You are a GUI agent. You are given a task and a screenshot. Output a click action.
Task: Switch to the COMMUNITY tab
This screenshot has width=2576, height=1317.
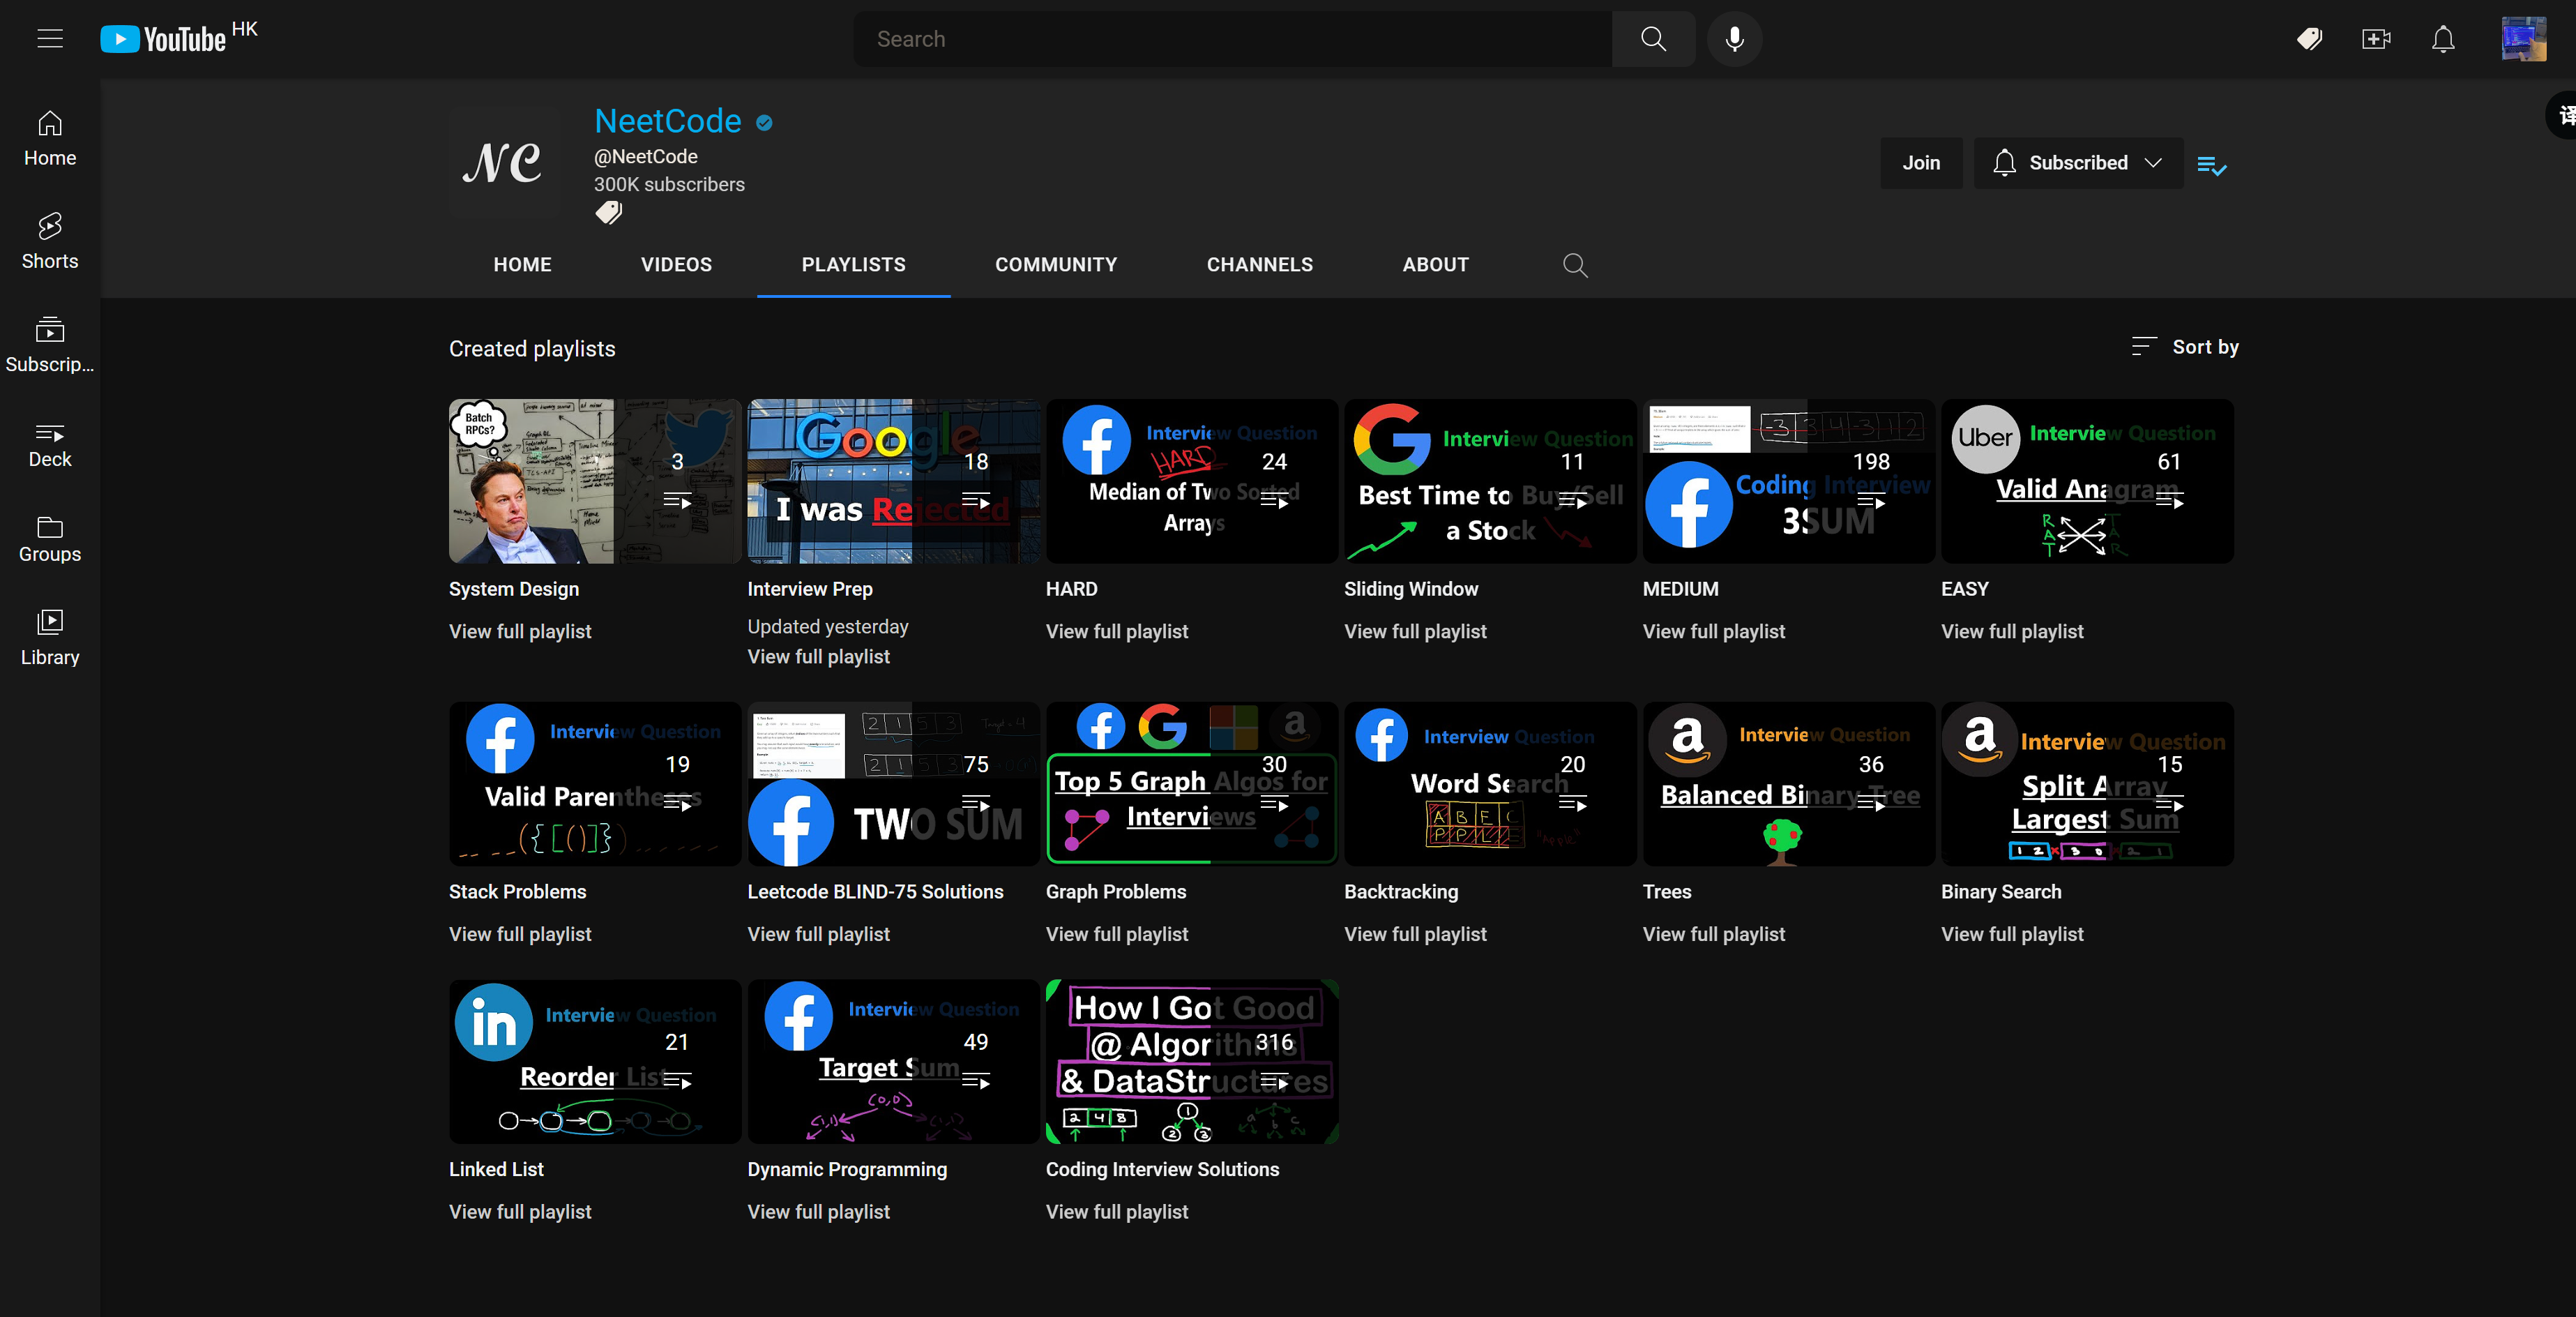click(x=1056, y=265)
